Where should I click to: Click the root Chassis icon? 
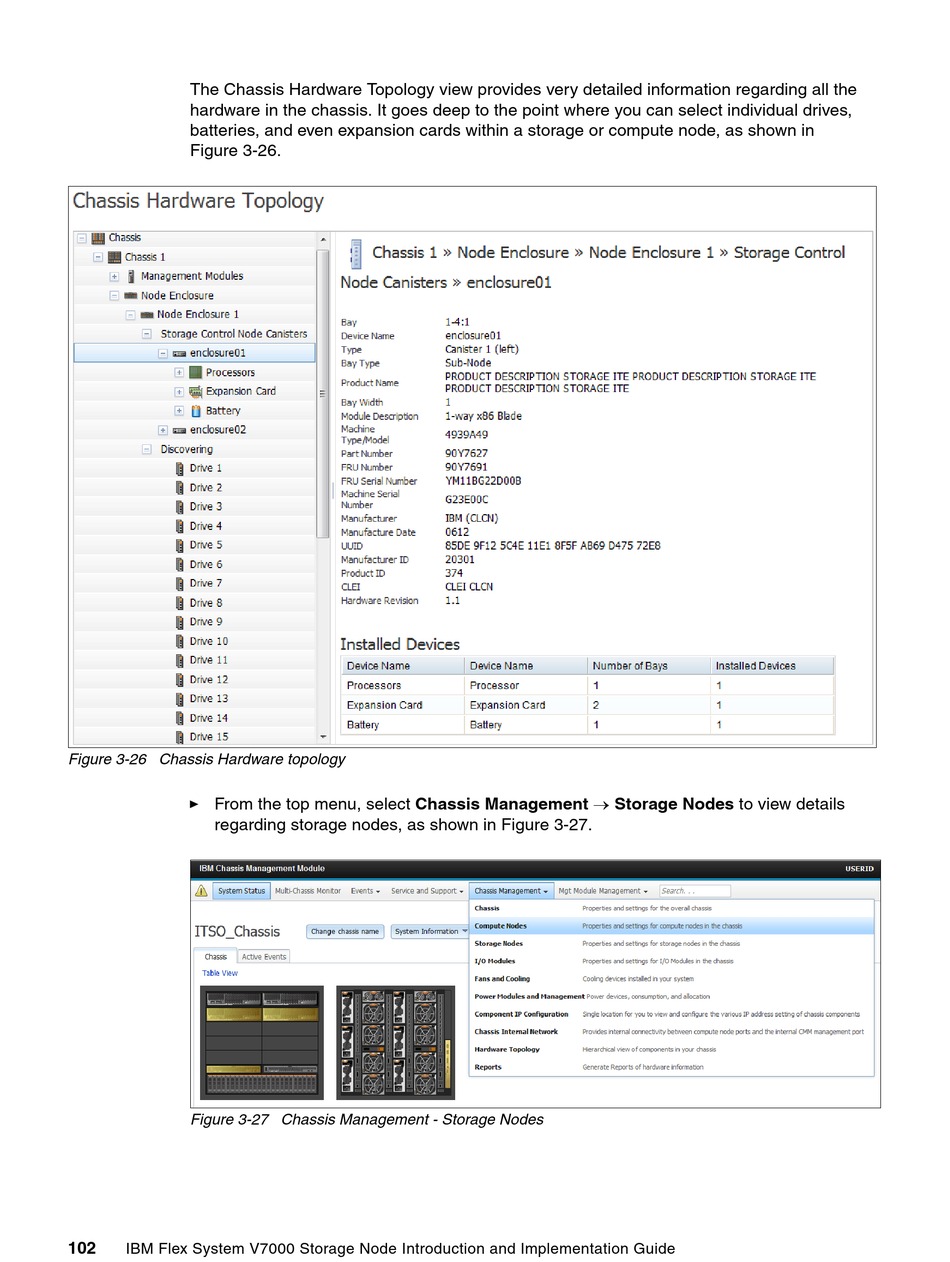(98, 238)
